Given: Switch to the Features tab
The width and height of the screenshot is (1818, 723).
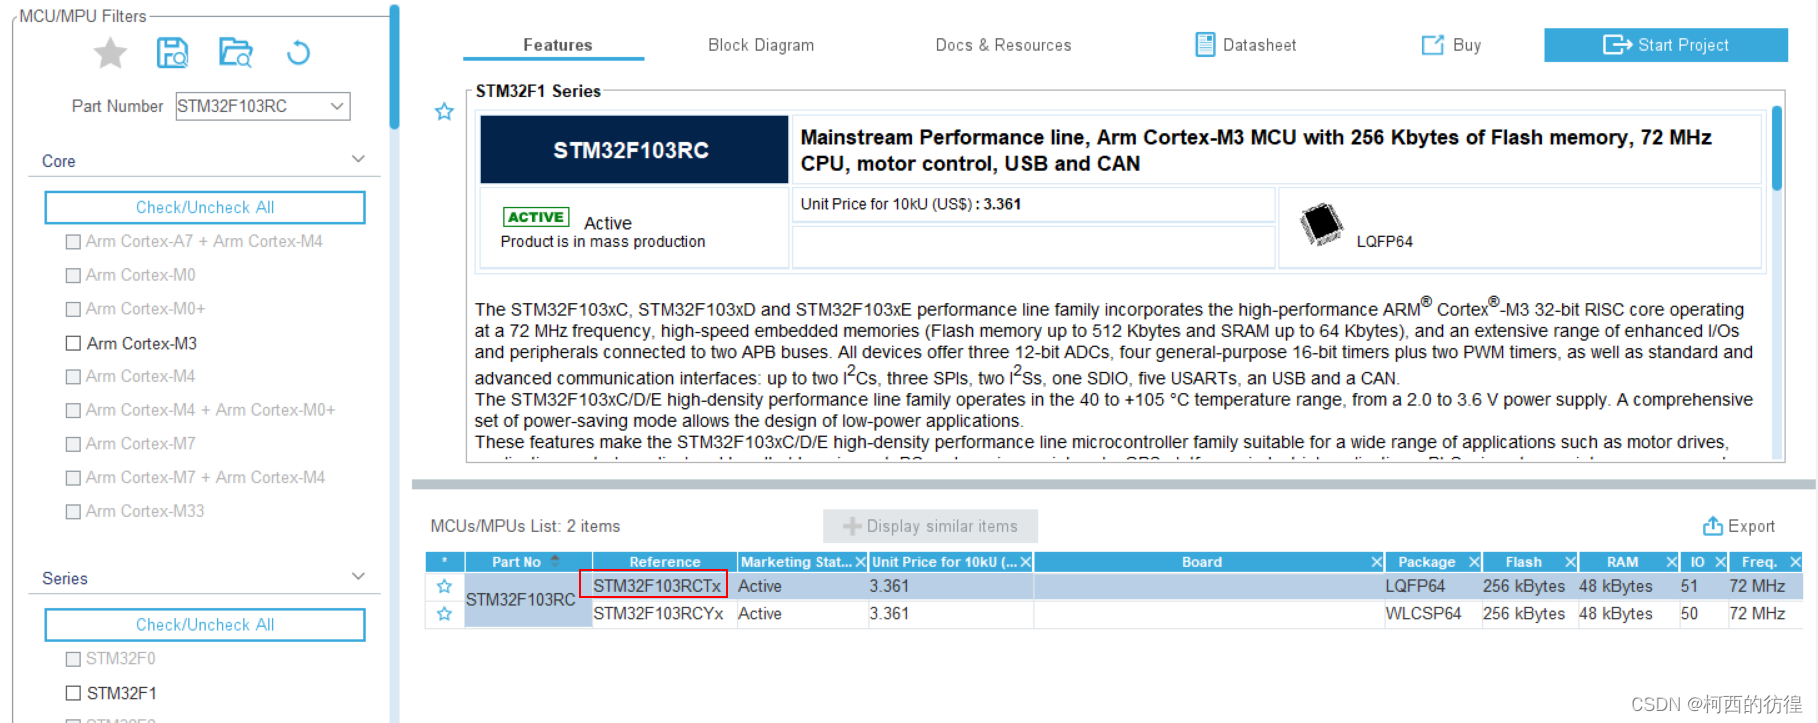Looking at the screenshot, I should 557,45.
